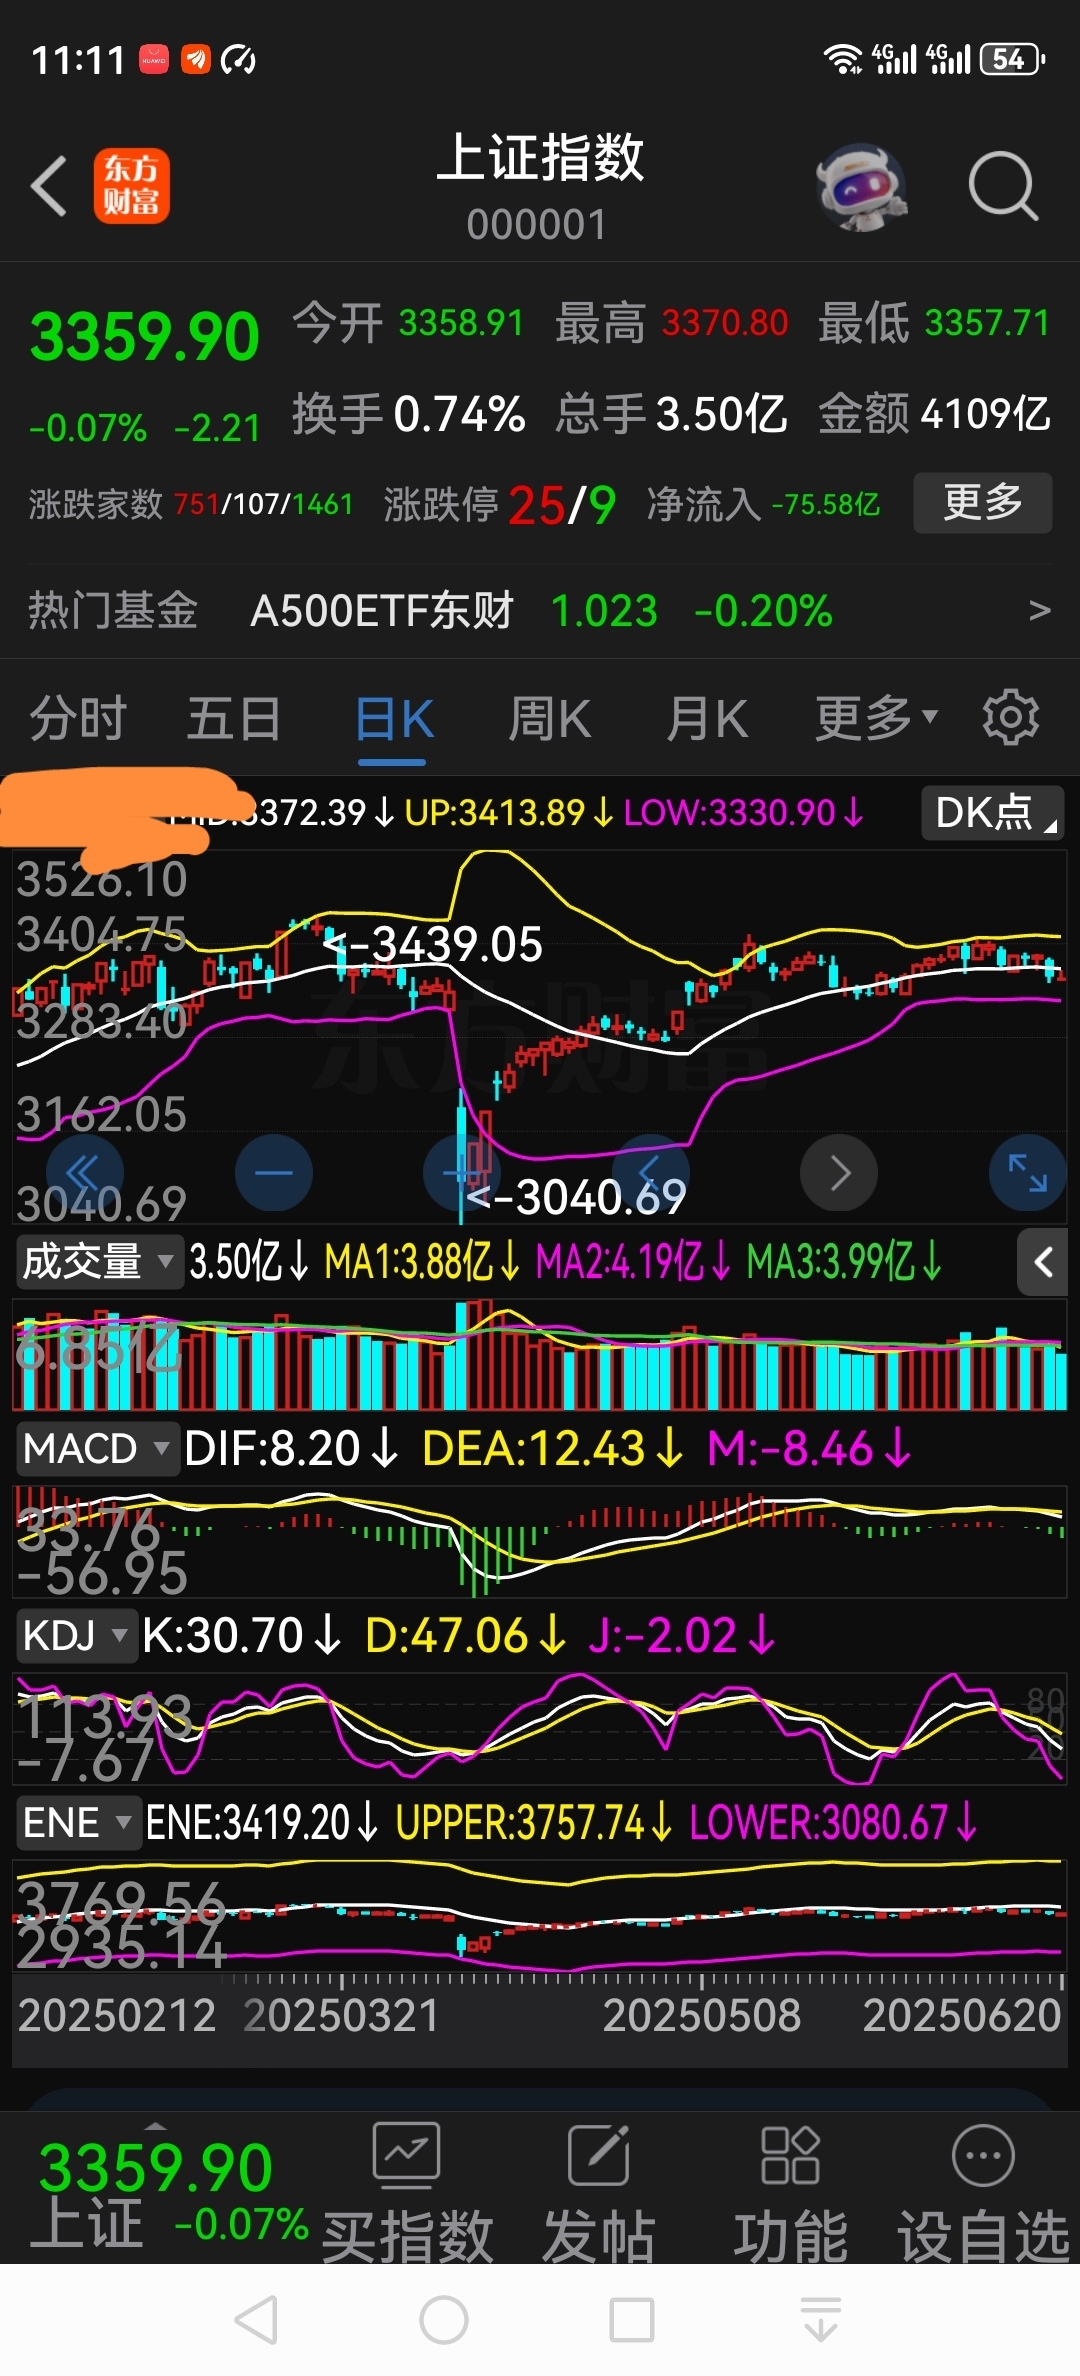Tap 设自选 ellipsis circle icon
The width and height of the screenshot is (1080, 2376).
pos(983,2155)
